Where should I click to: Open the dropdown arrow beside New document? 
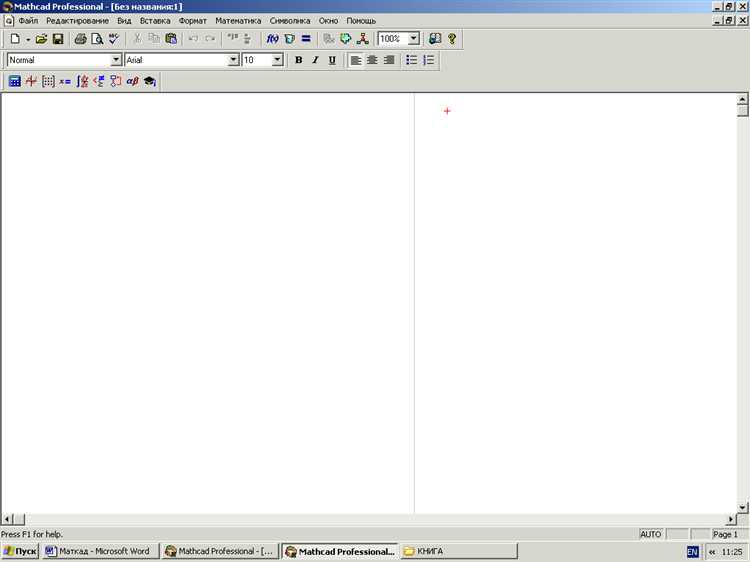28,39
